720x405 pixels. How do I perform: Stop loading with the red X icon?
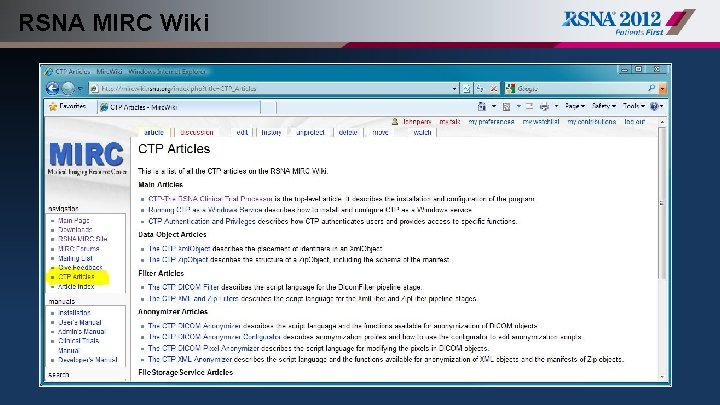[494, 89]
